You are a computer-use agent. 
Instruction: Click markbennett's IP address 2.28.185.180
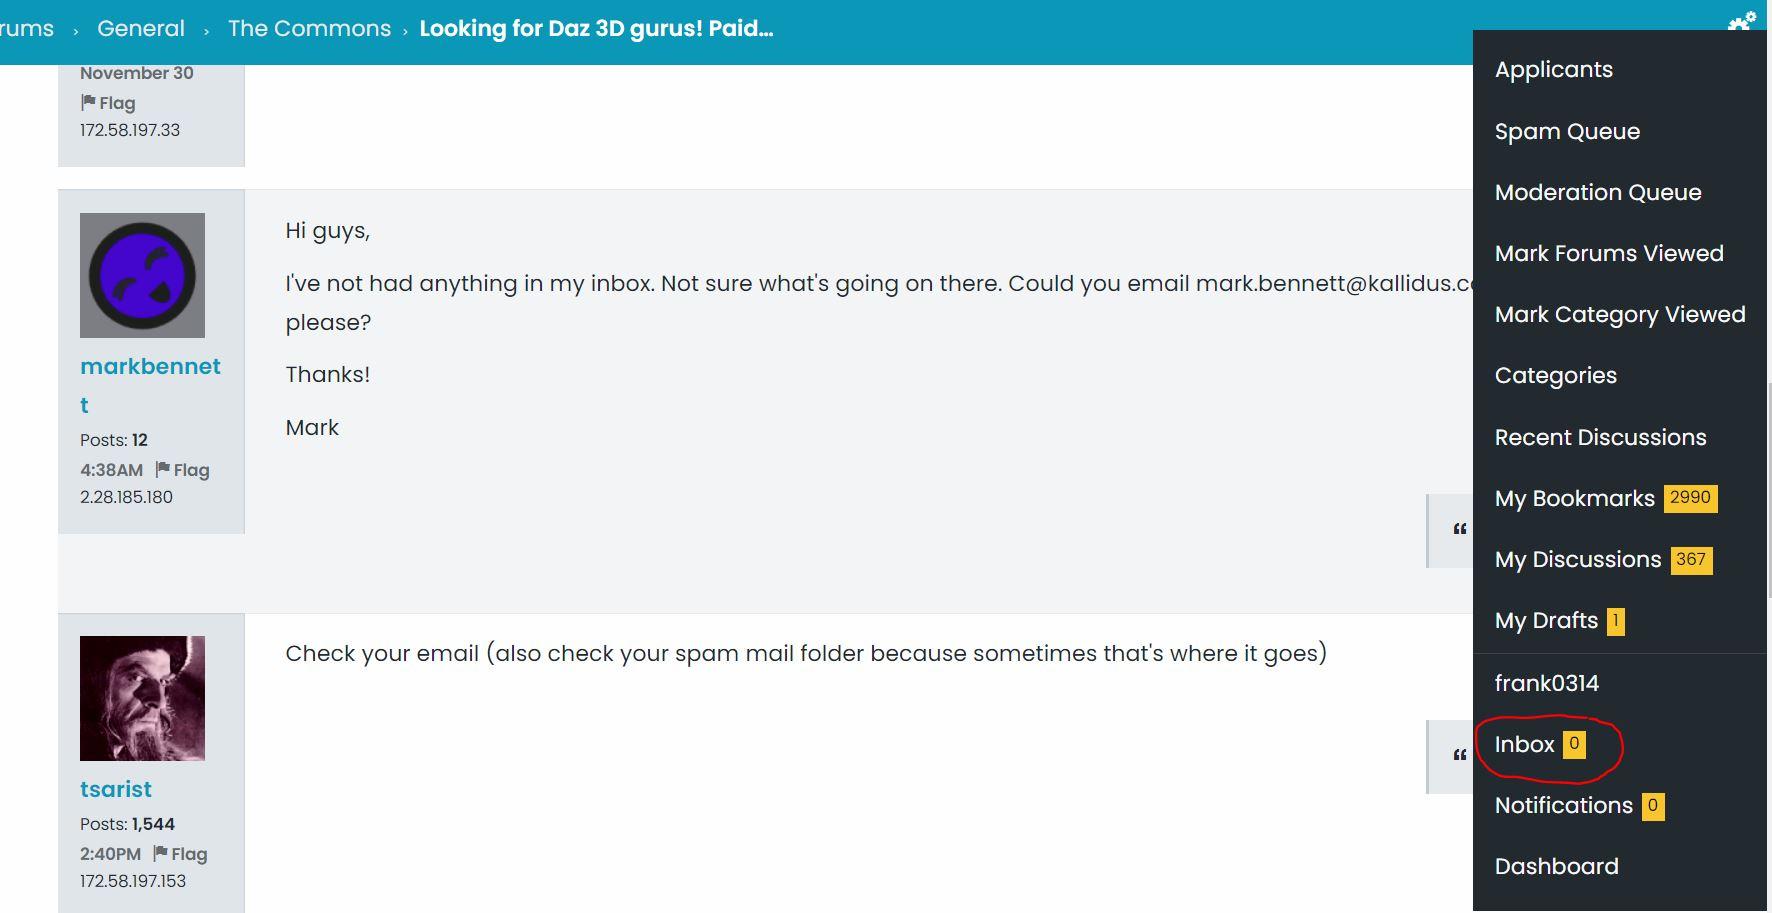pos(126,497)
